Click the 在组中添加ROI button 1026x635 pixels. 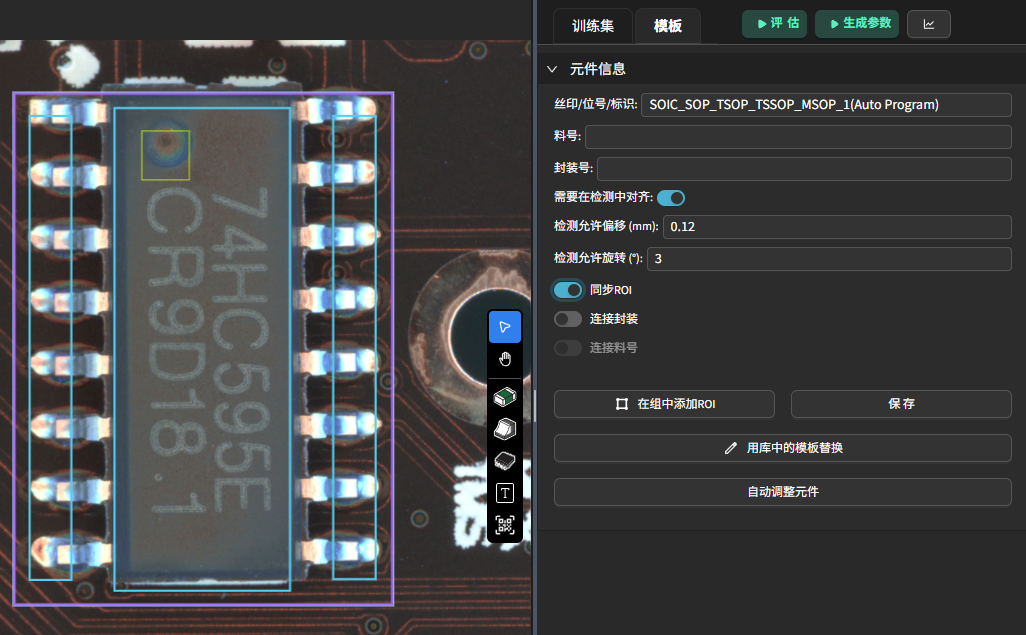[664, 404]
